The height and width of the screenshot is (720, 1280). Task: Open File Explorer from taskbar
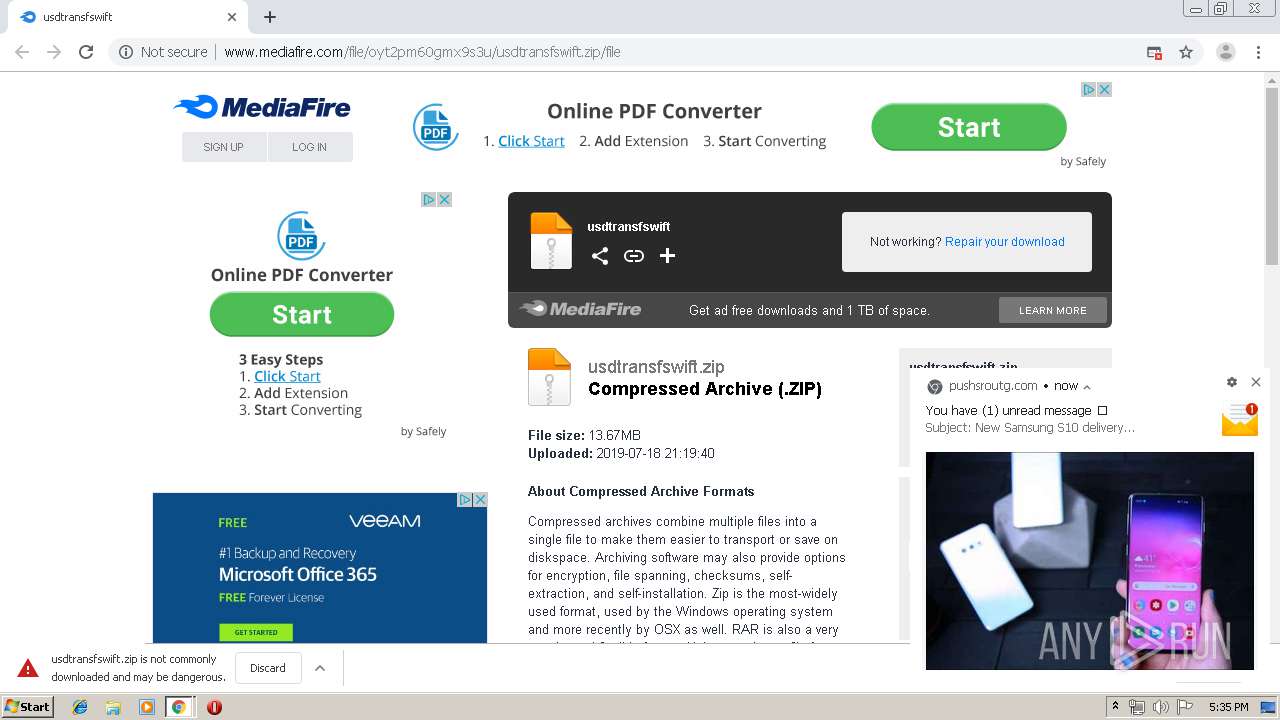pyautogui.click(x=113, y=707)
